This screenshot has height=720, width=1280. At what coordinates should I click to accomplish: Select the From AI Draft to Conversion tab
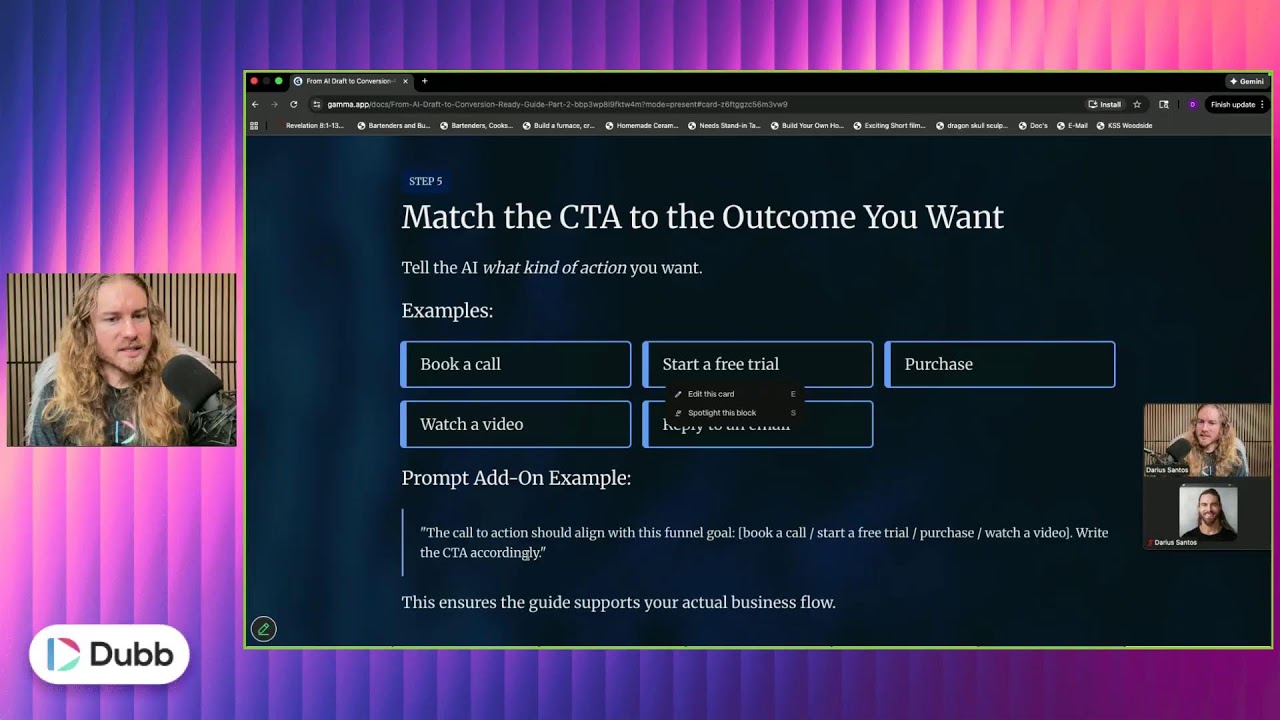click(350, 81)
